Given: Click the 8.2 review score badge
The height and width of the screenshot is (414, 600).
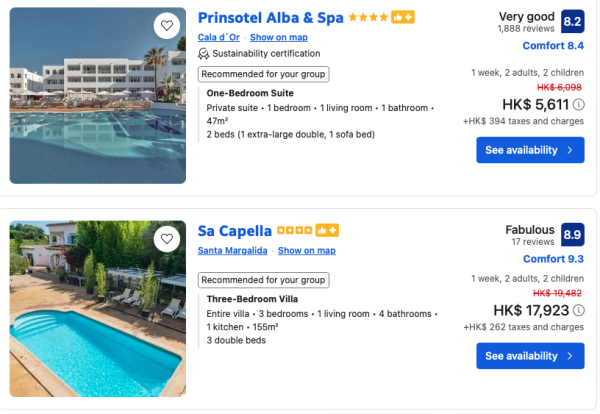Looking at the screenshot, I should coord(573,22).
